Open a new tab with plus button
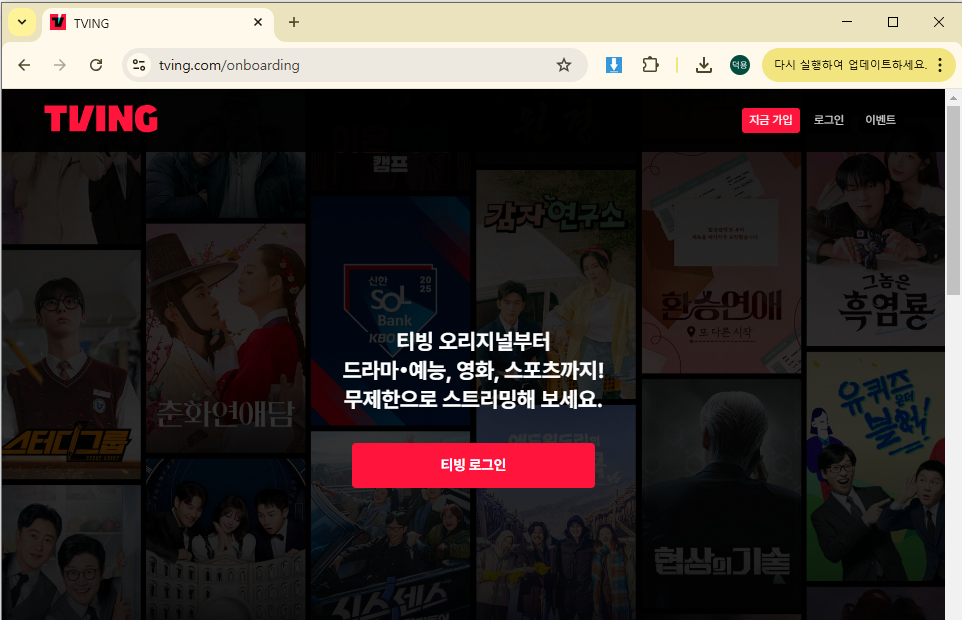The height and width of the screenshot is (620, 962). 294,23
